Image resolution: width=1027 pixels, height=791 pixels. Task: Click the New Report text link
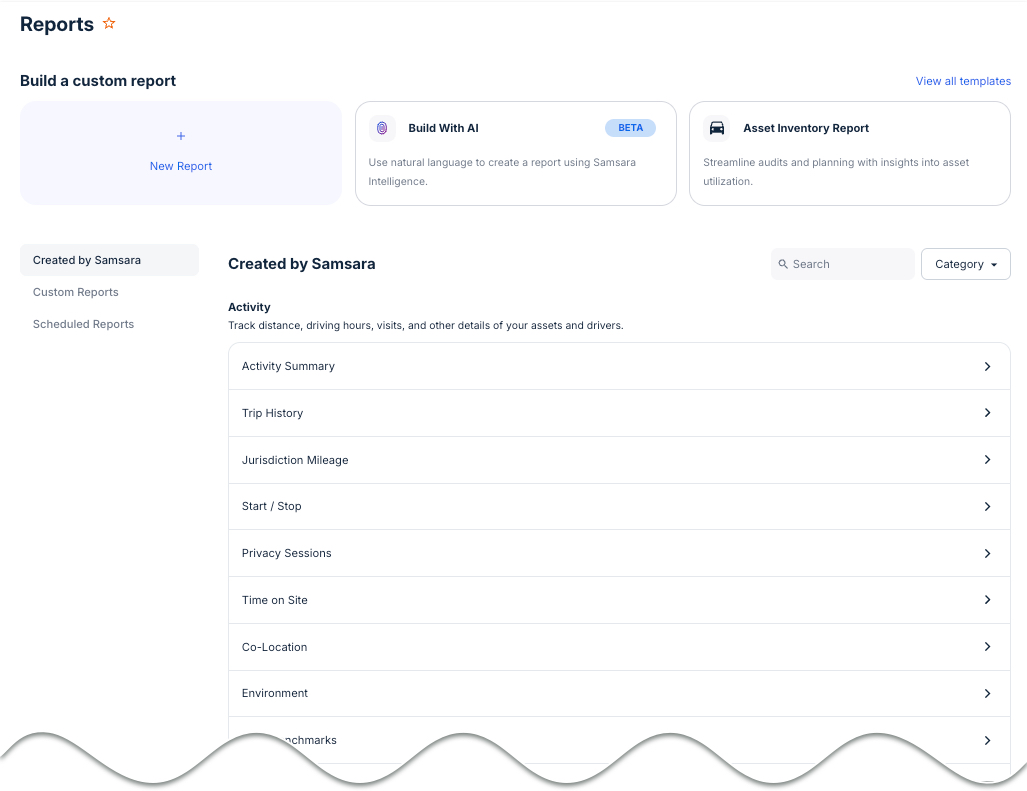coord(181,166)
